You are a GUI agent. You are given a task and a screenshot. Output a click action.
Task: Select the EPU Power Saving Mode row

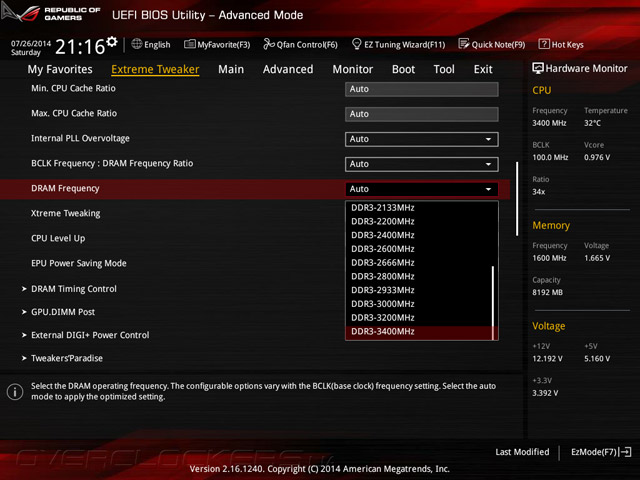coord(79,264)
